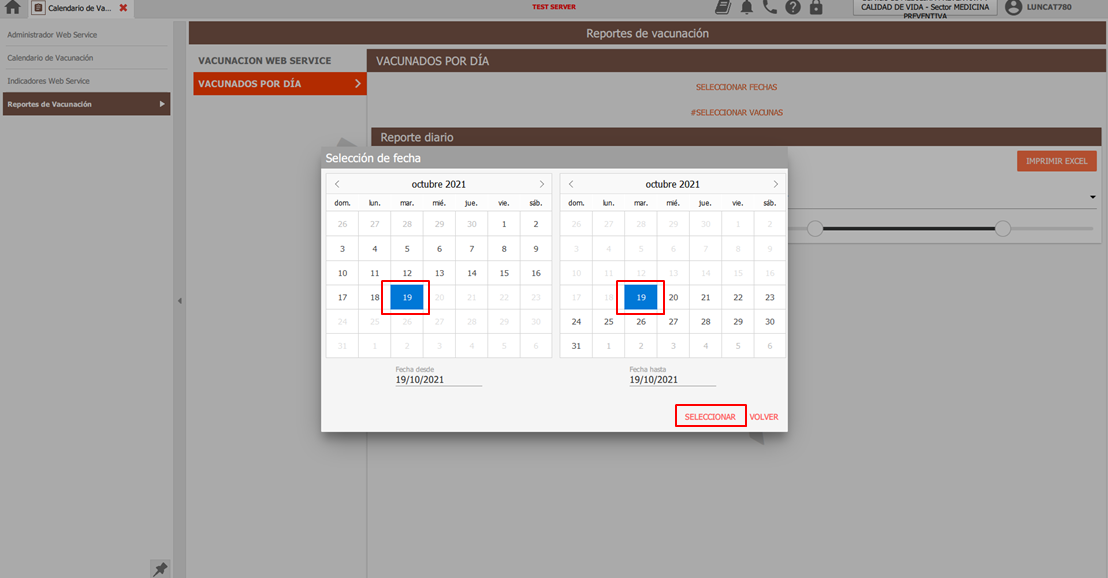This screenshot has width=1108, height=578.
Task: Go to previous month in left calendar
Action: 337,184
